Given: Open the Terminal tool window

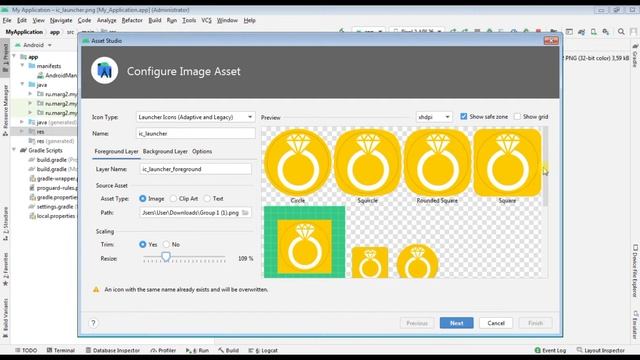Looking at the screenshot, I should pyautogui.click(x=60, y=350).
